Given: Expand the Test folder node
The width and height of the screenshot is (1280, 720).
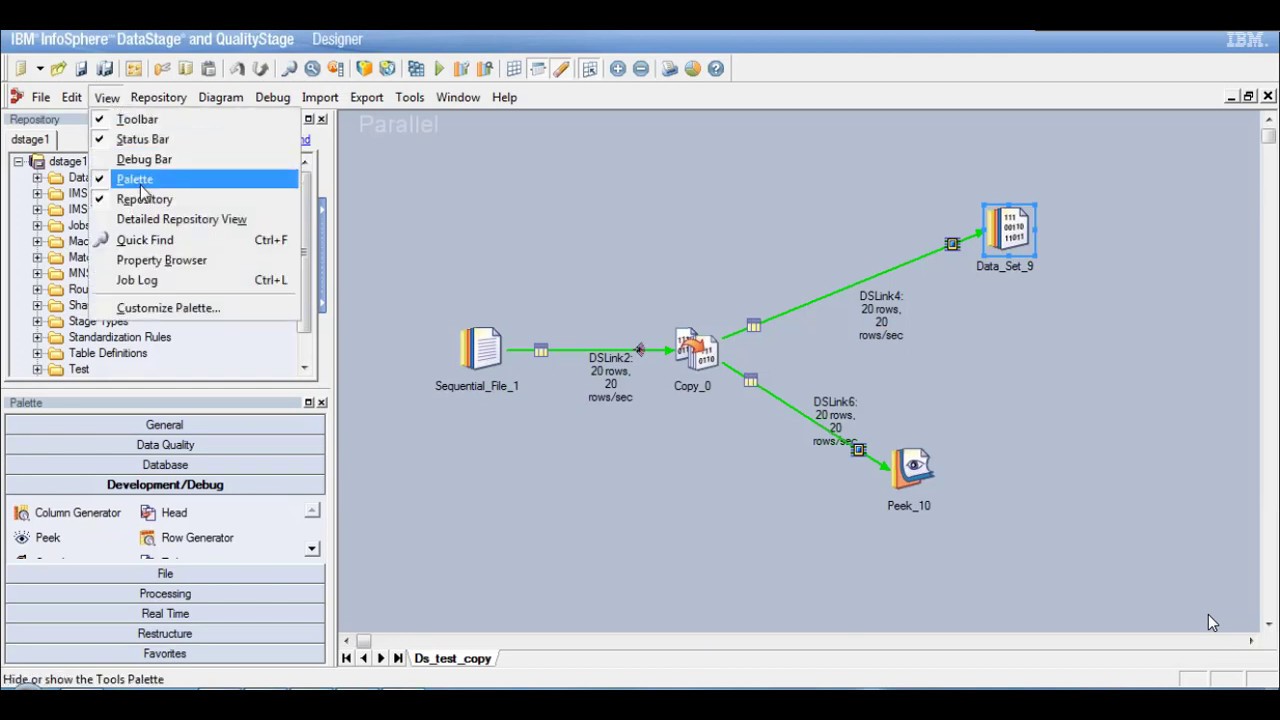Looking at the screenshot, I should [x=38, y=369].
